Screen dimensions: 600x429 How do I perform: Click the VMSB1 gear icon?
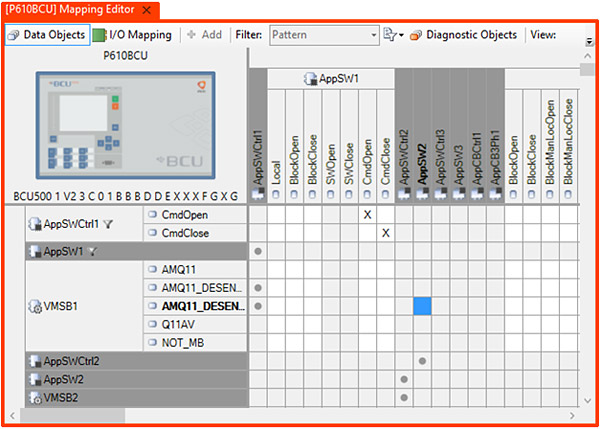point(32,306)
